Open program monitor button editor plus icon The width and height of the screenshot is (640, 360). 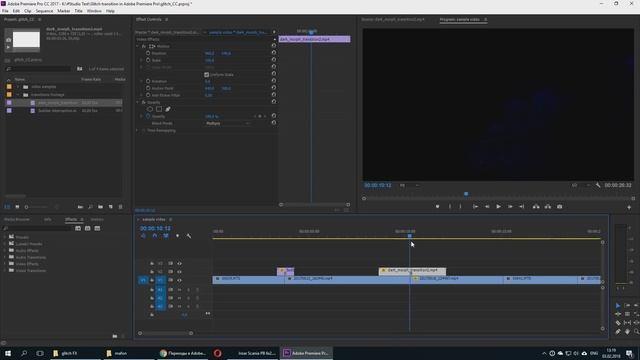pyautogui.click(x=629, y=207)
